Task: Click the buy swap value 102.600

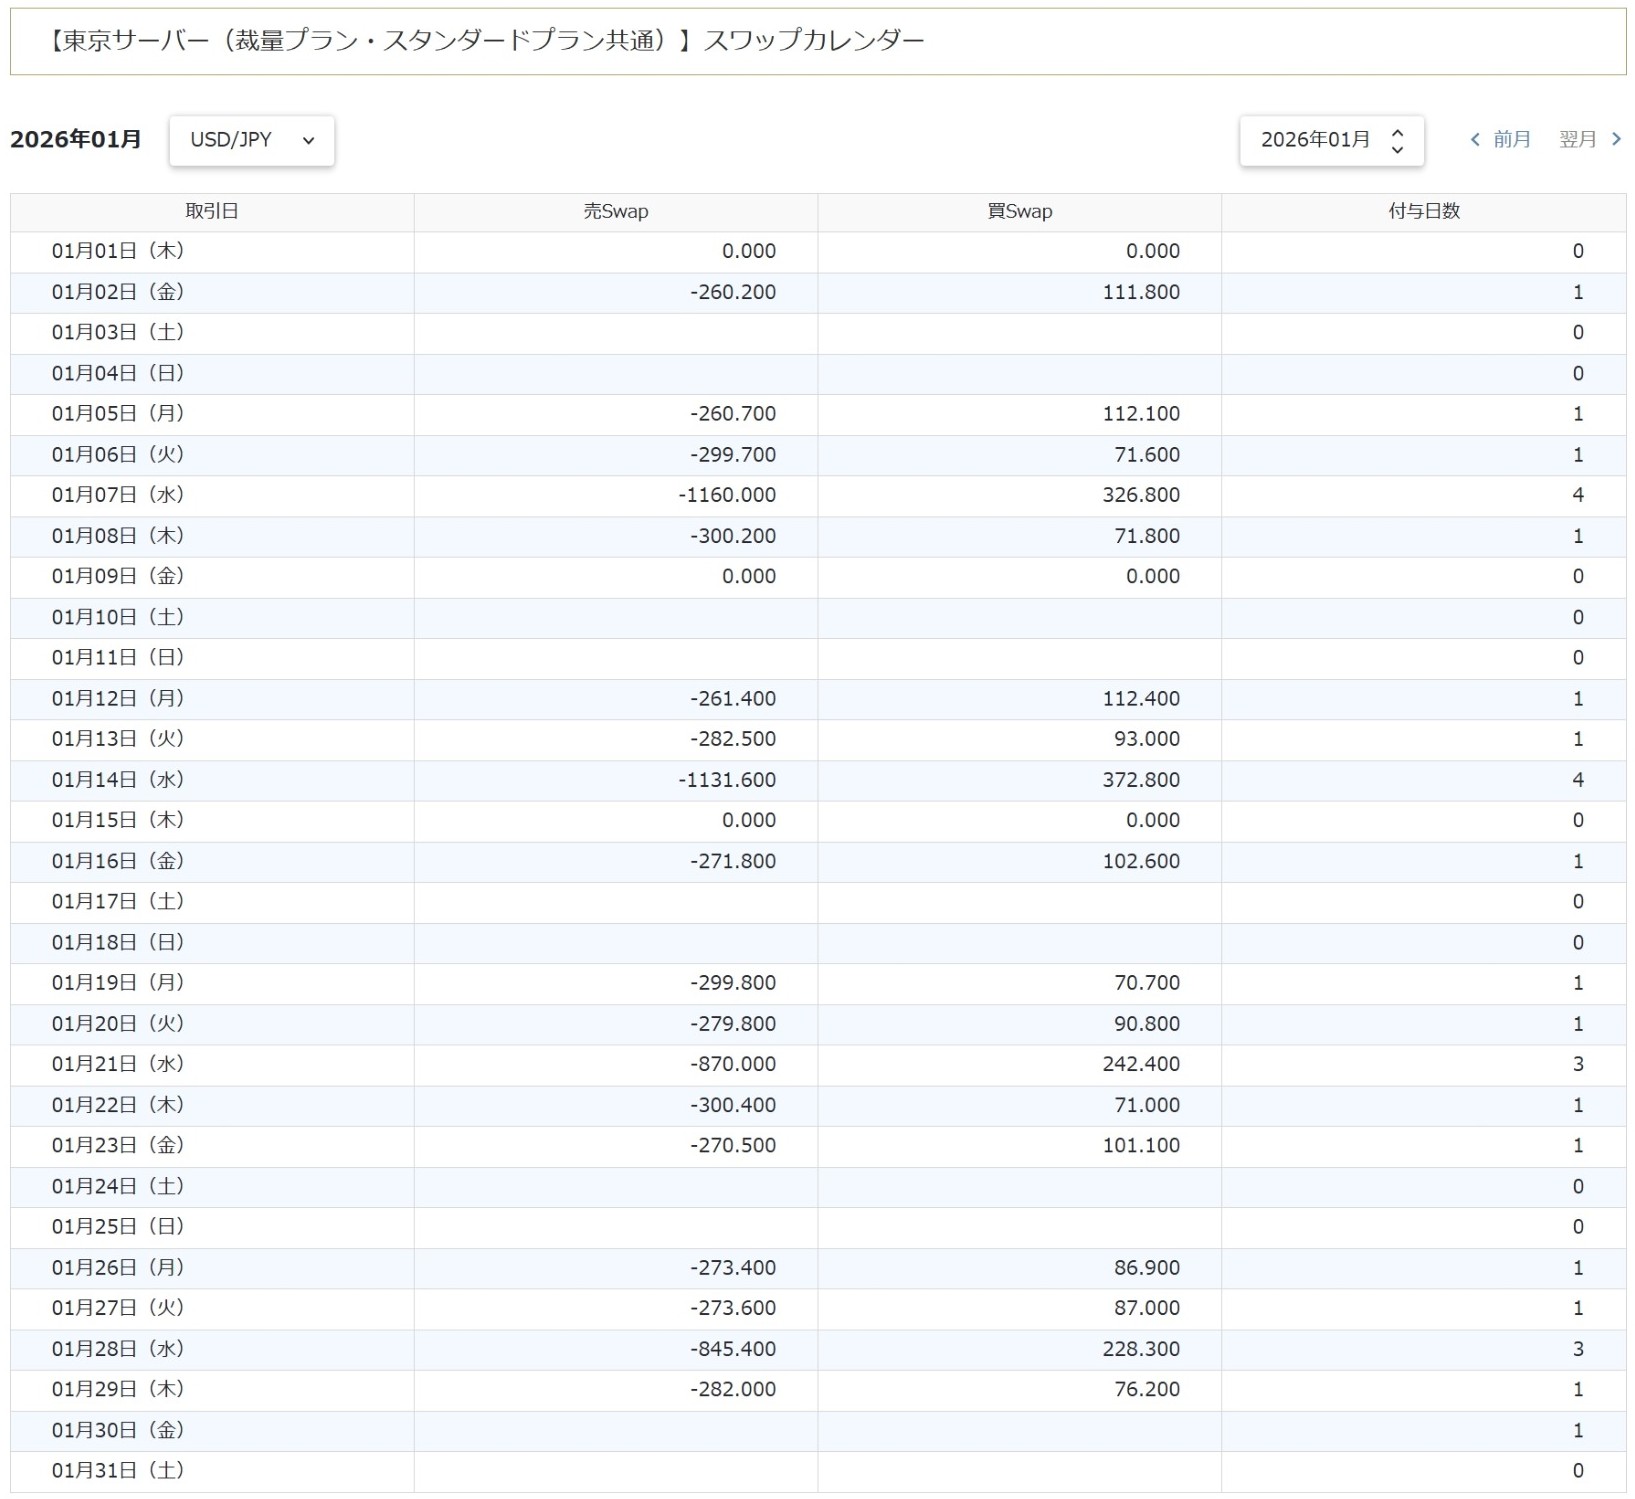Action: (x=1141, y=861)
